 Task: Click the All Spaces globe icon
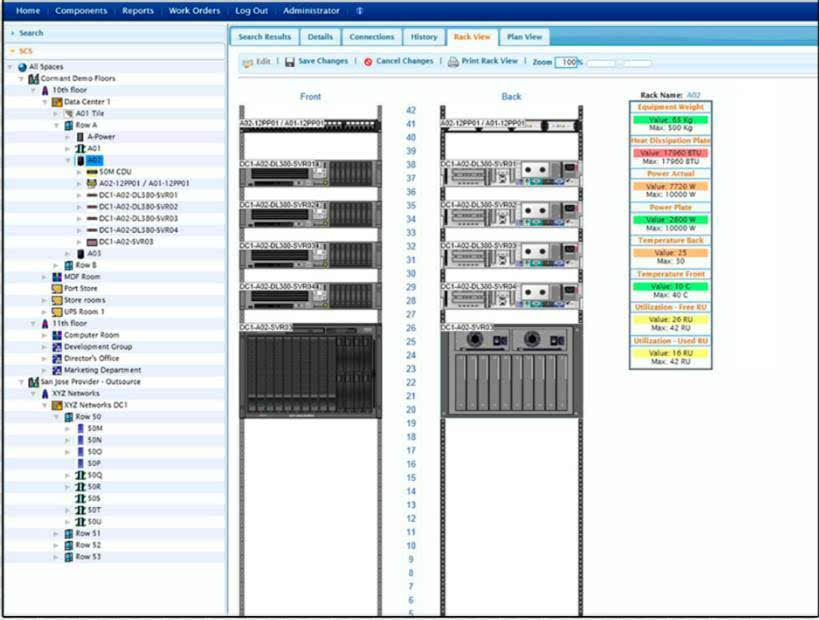(x=22, y=67)
